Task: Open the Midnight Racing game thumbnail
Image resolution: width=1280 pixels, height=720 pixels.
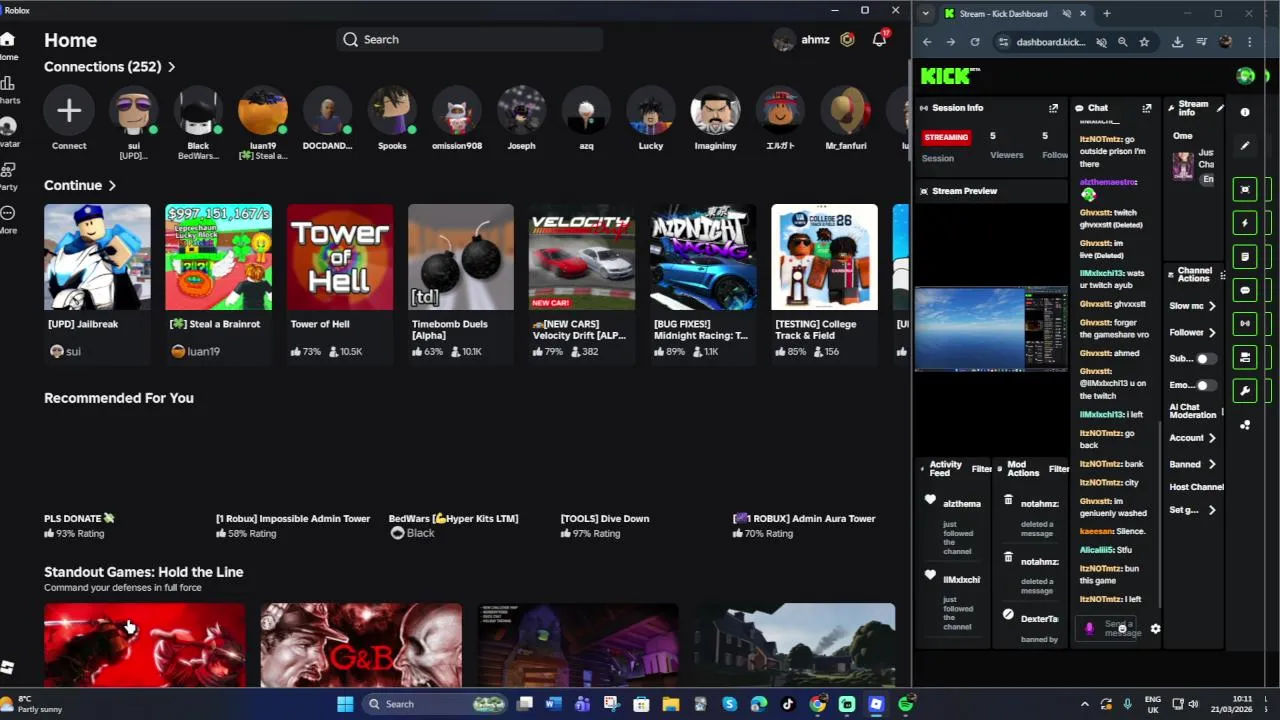Action: click(703, 257)
